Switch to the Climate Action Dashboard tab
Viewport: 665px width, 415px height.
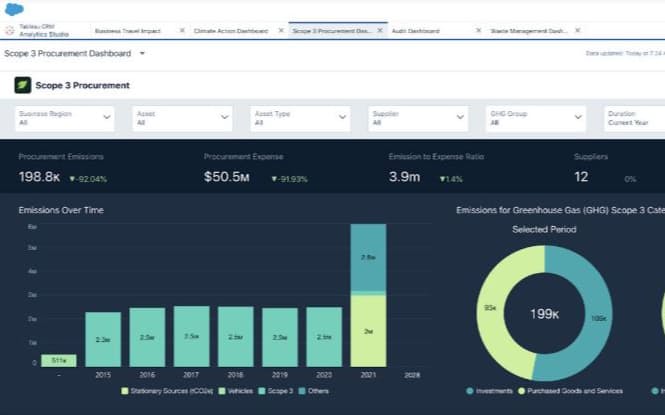(x=231, y=31)
